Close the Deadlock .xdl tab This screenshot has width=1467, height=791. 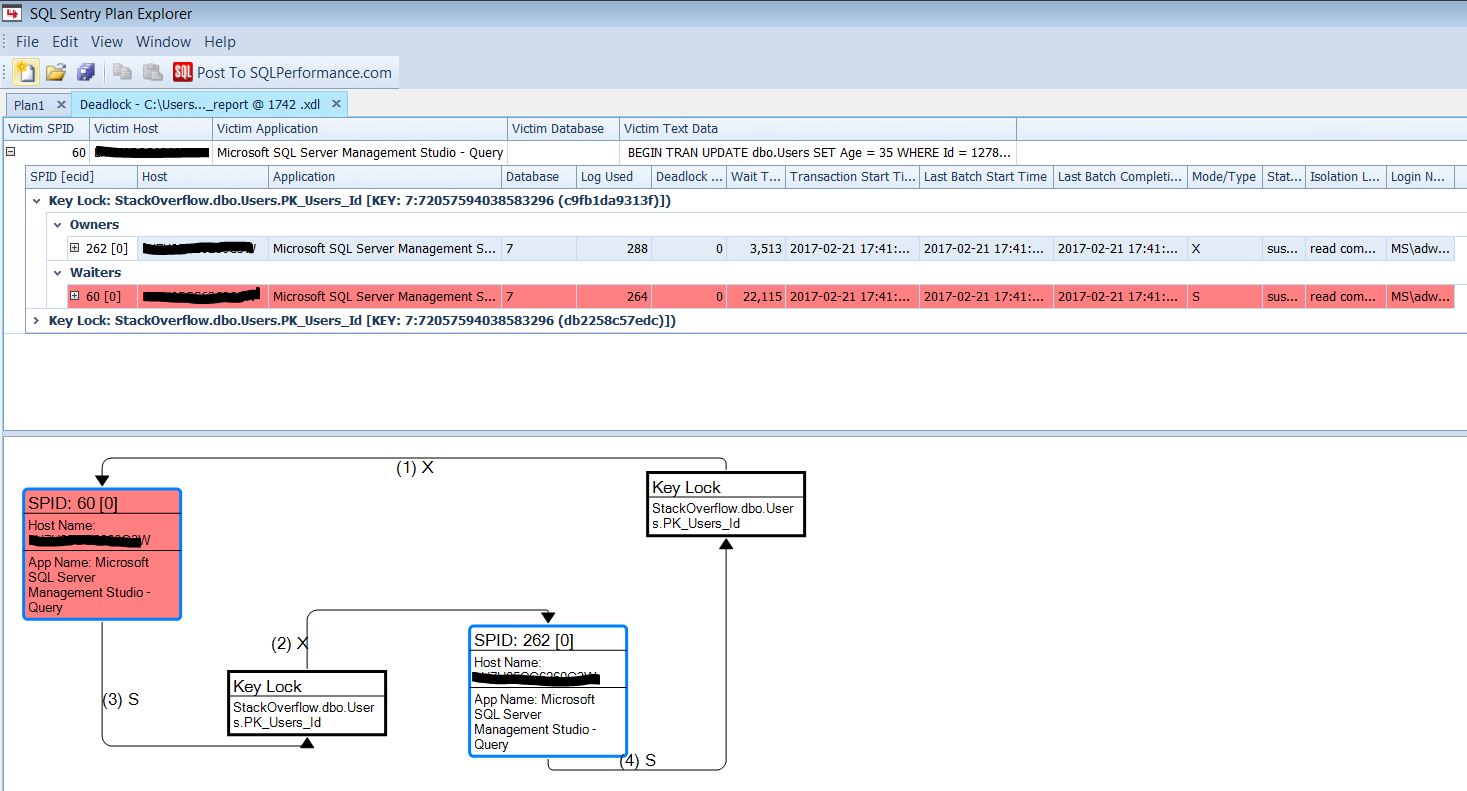pyautogui.click(x=337, y=103)
